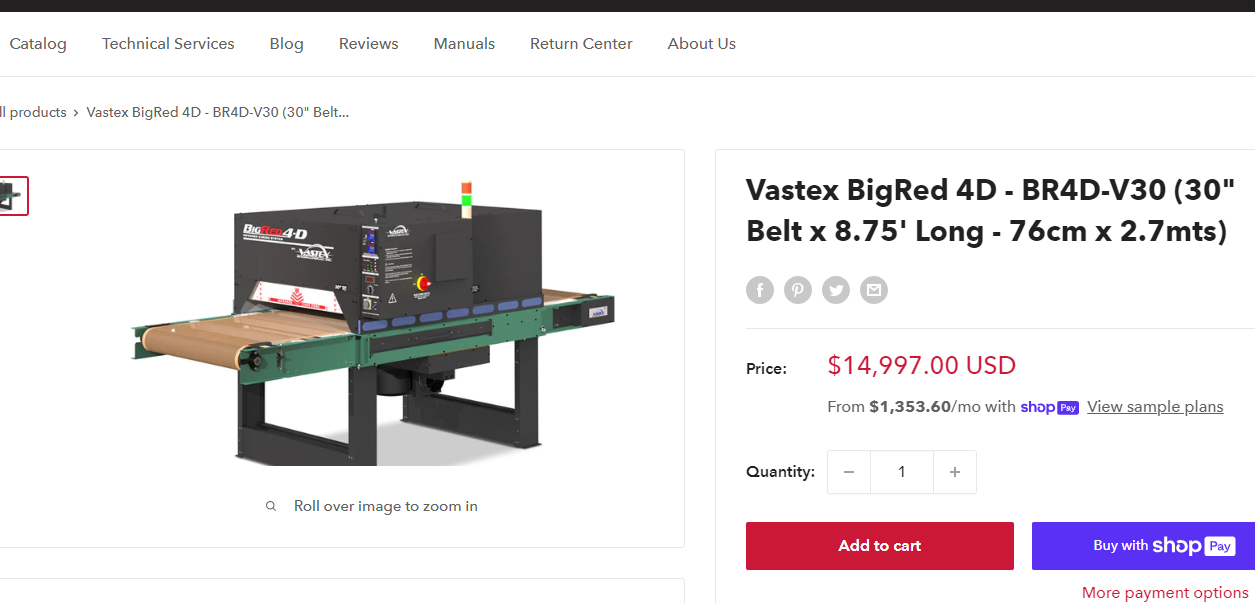Click Buy with Shop Pay button
This screenshot has width=1255, height=604.
pos(1143,546)
